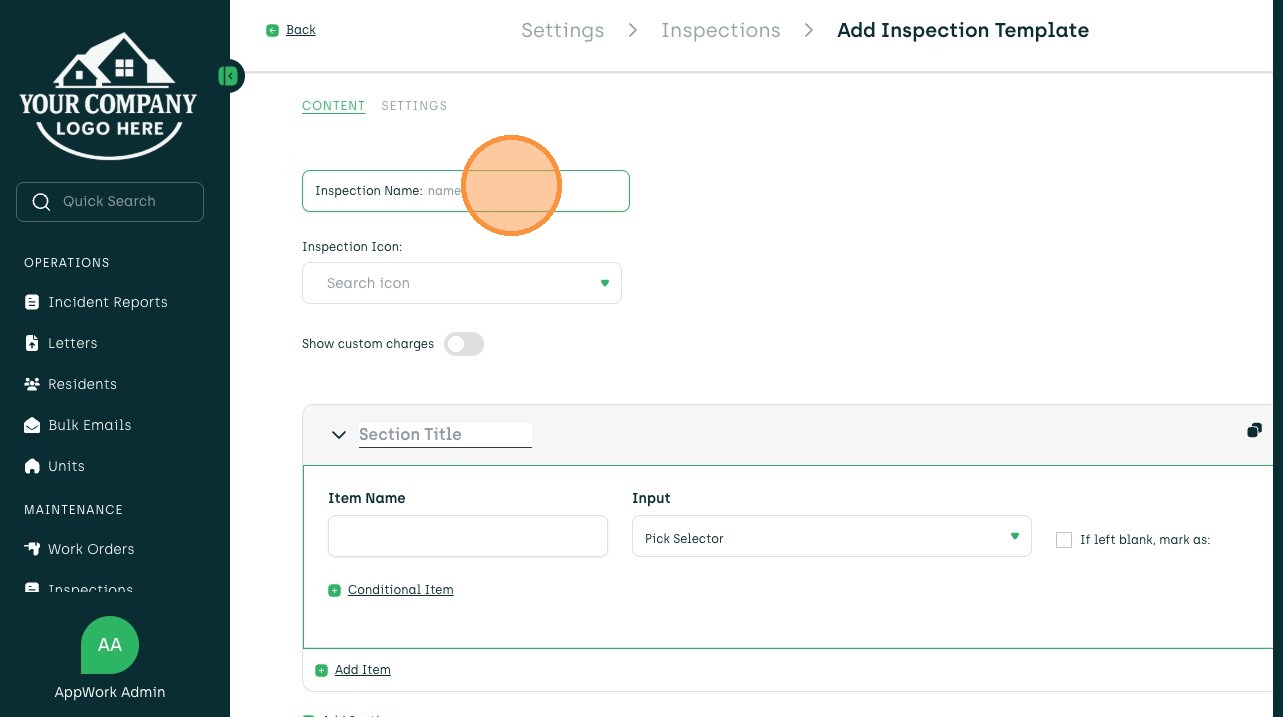
Task: Collapse the sidebar with the green toggle
Action: [230, 76]
